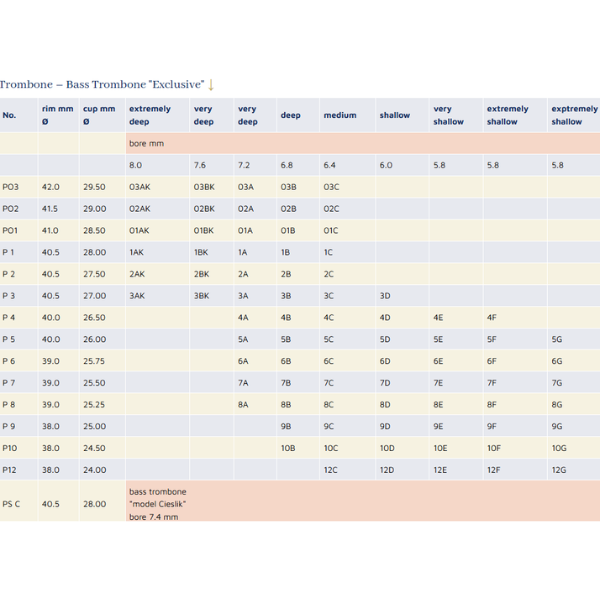Select the 03AK mouthpiece cell
This screenshot has height=600, width=600.
[x=139, y=186]
